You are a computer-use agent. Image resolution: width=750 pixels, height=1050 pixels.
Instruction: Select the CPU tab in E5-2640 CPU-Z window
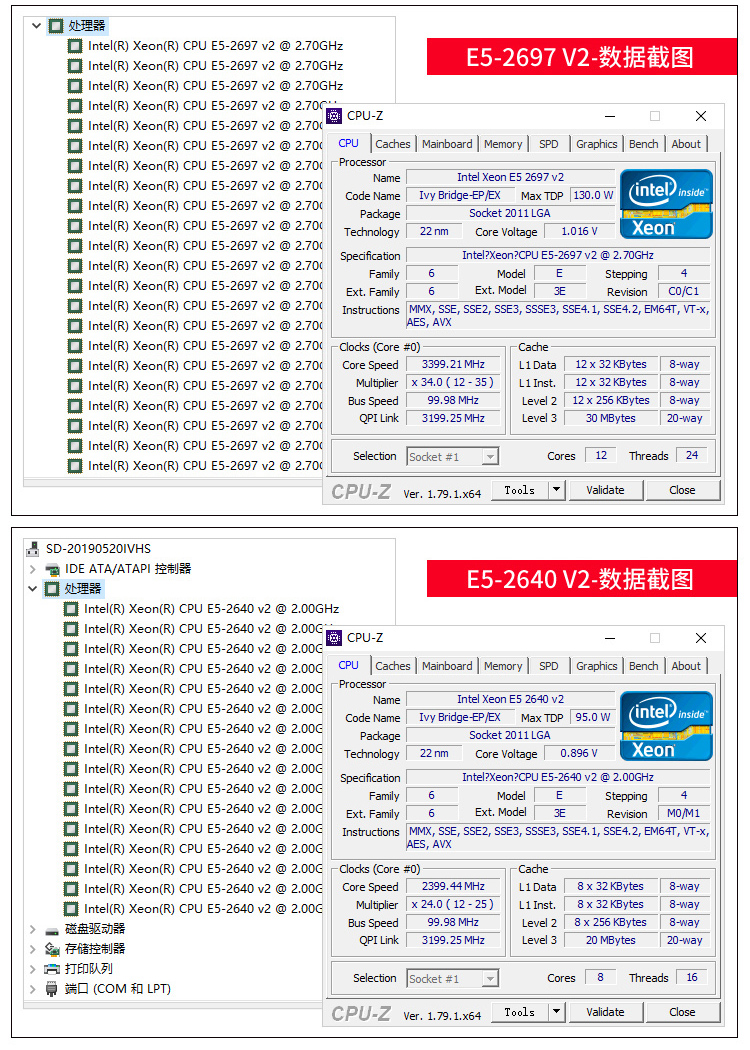tap(348, 665)
